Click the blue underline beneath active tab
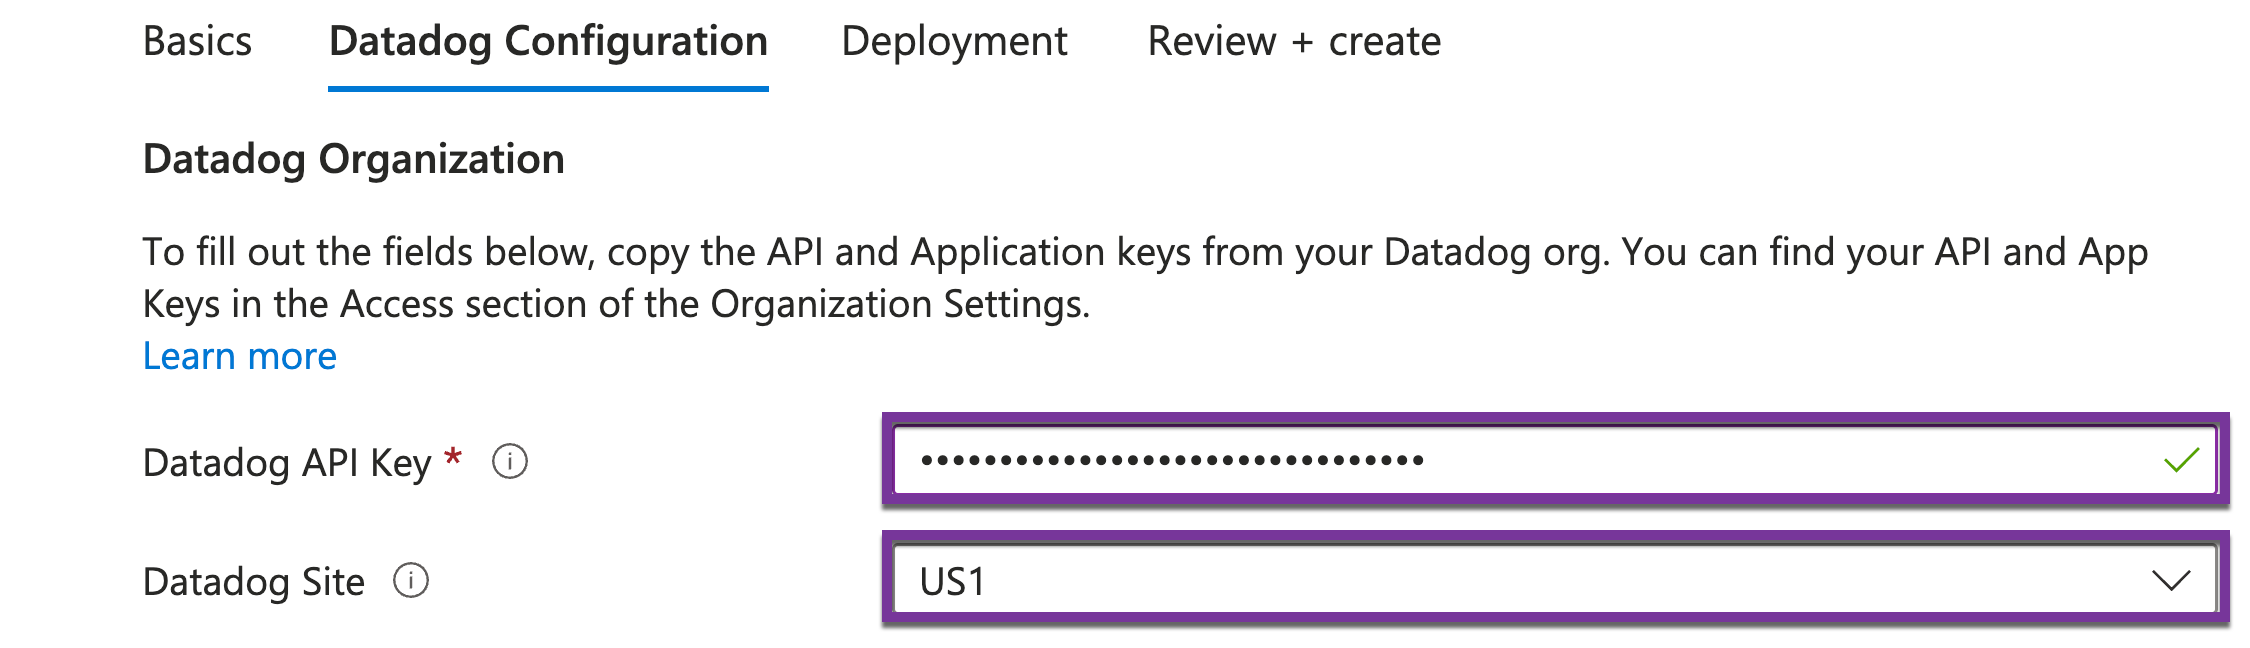This screenshot has height=648, width=2250. pos(548,89)
